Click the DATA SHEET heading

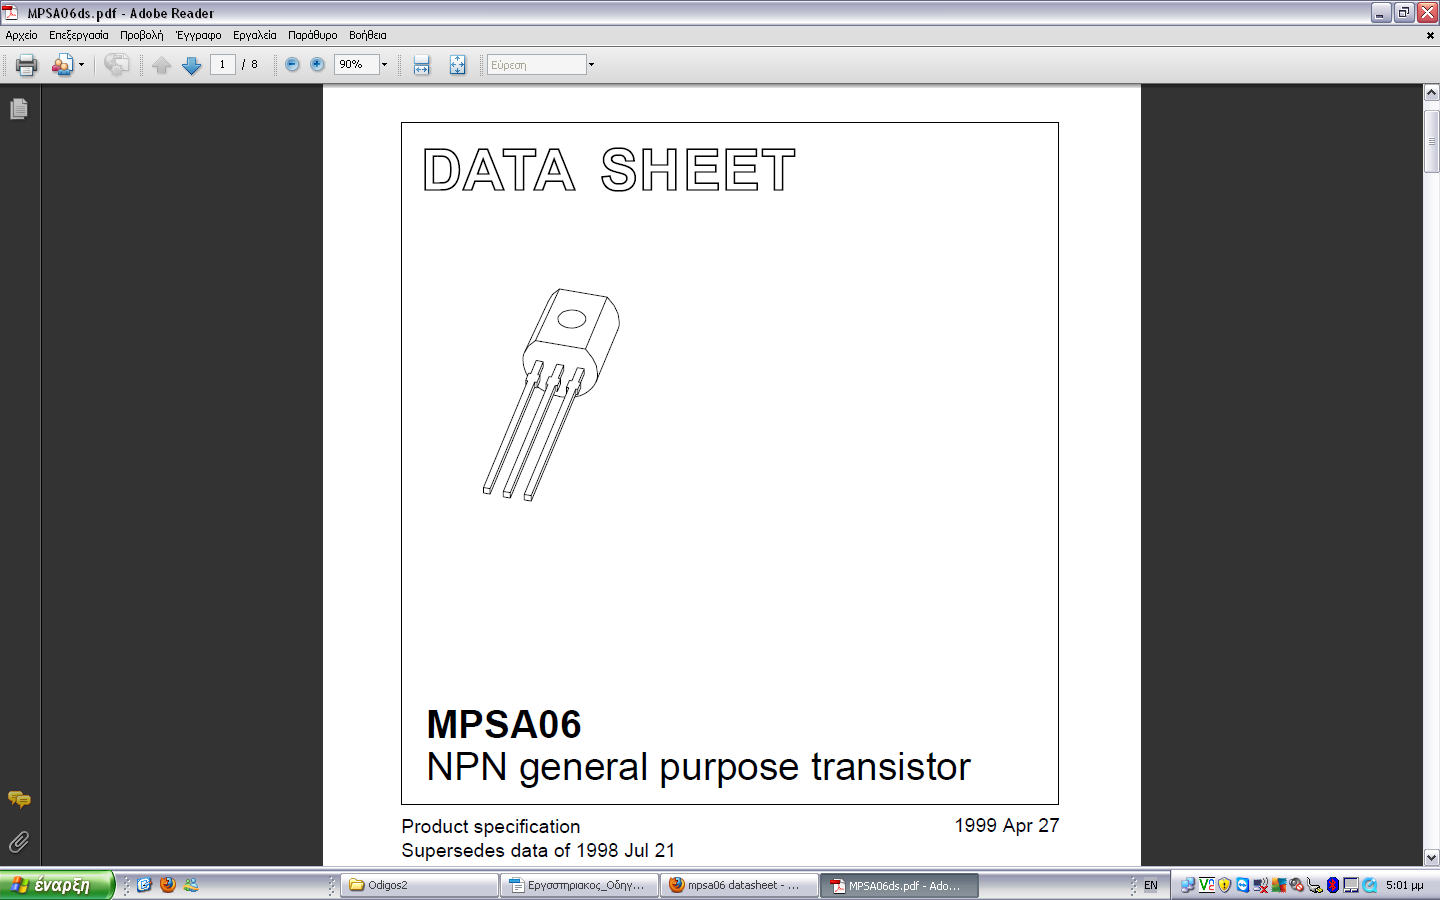pos(609,170)
